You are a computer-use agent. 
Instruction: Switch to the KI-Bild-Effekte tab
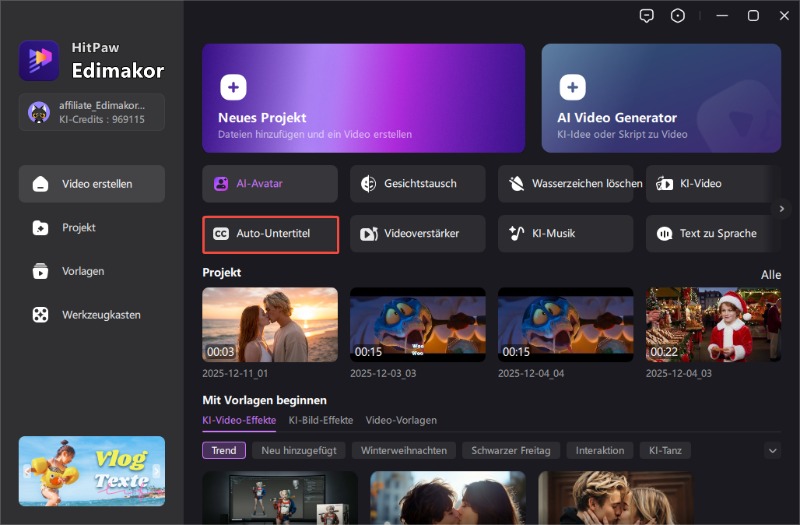(320, 420)
